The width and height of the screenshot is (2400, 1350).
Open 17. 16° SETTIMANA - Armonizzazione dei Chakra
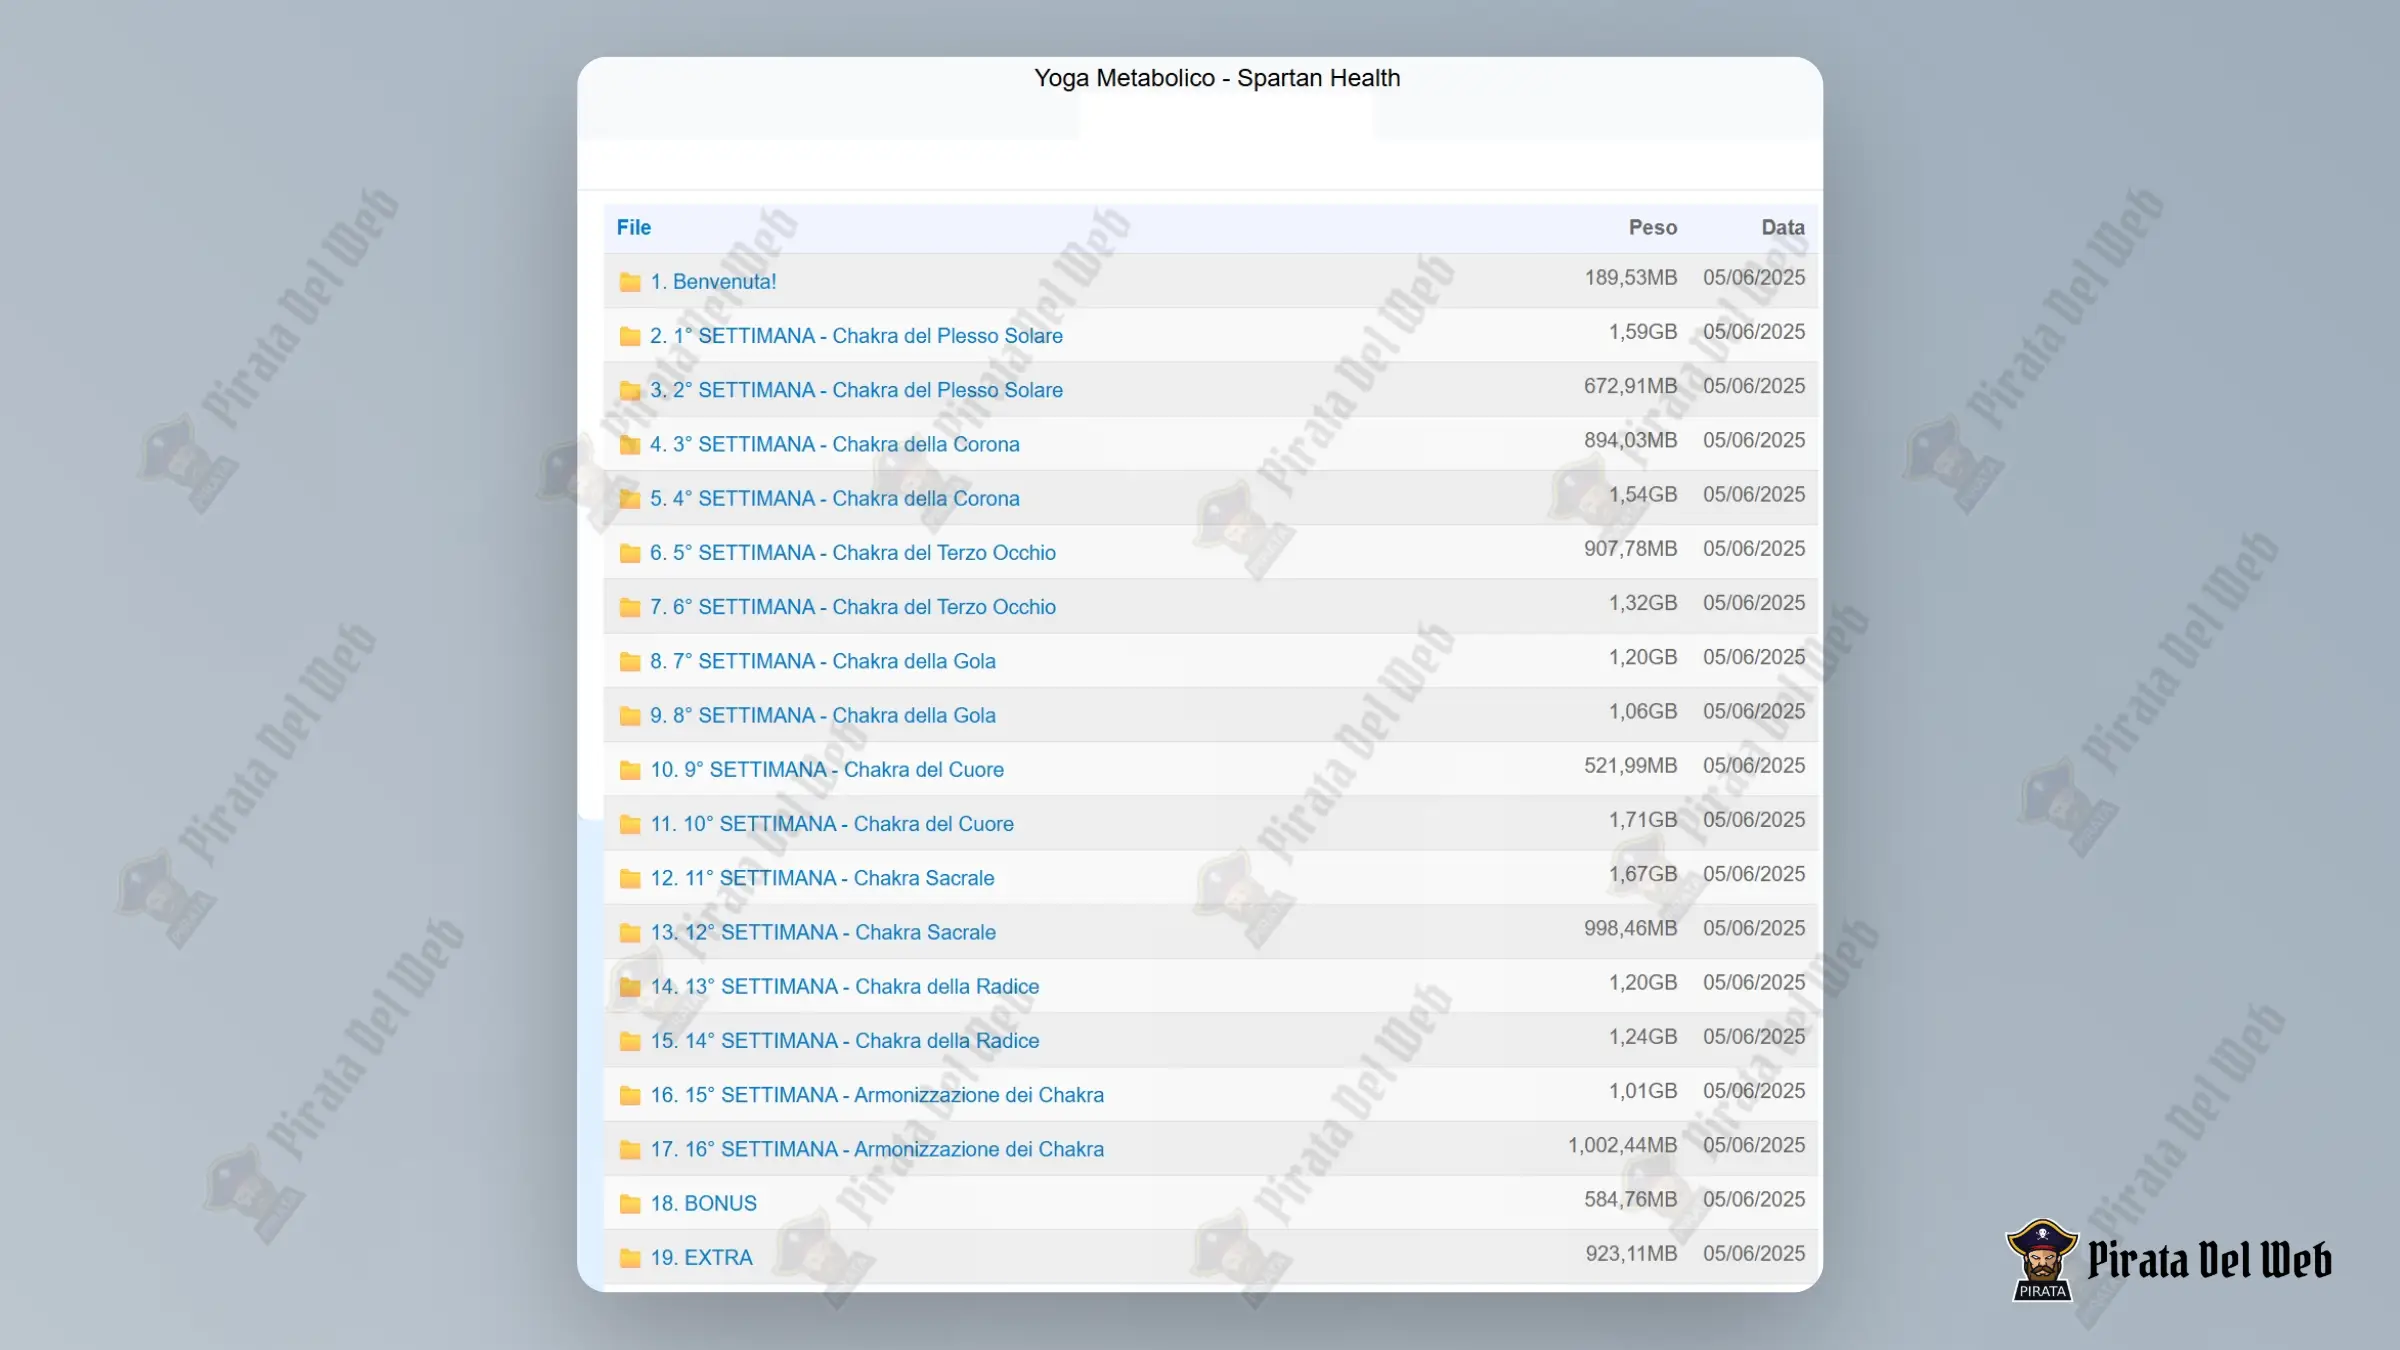pyautogui.click(x=877, y=1149)
